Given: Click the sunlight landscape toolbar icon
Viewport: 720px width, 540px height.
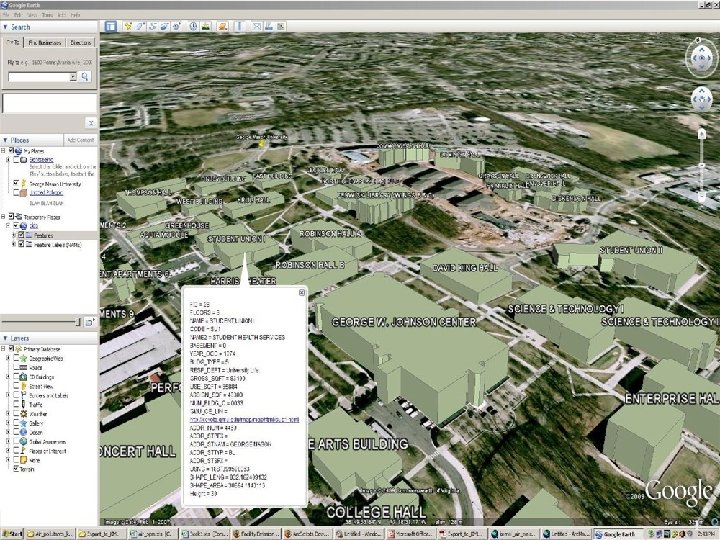Looking at the screenshot, I should [x=206, y=27].
